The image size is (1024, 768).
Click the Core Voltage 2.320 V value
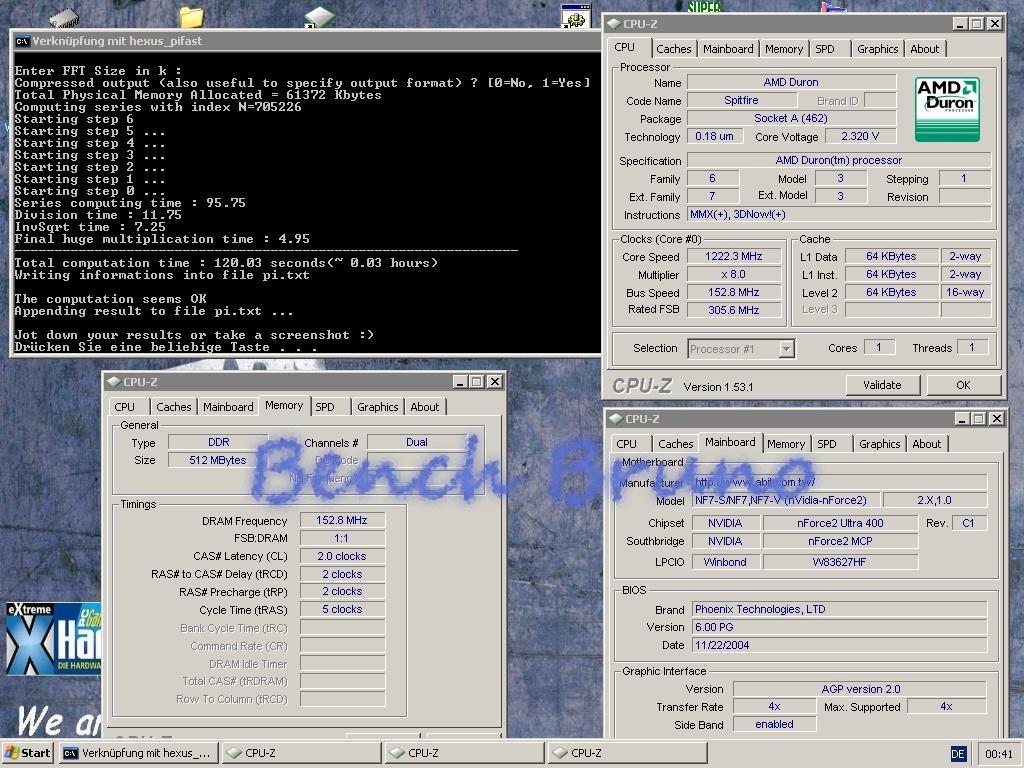(859, 136)
